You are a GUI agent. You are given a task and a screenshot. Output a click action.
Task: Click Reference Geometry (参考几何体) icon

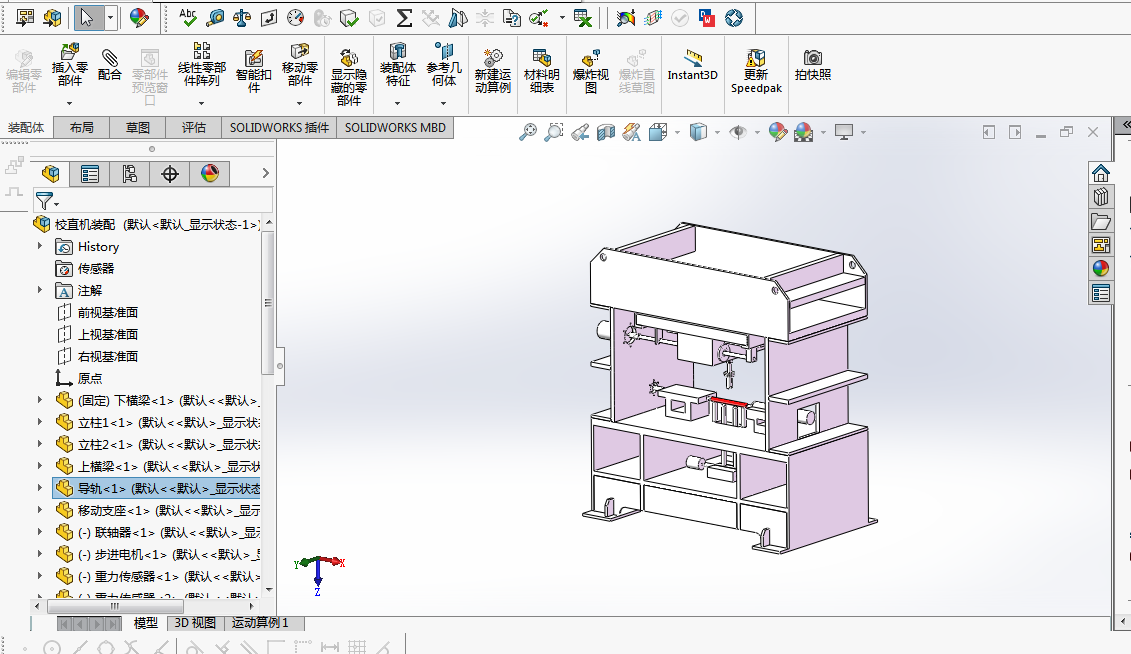[x=444, y=51]
